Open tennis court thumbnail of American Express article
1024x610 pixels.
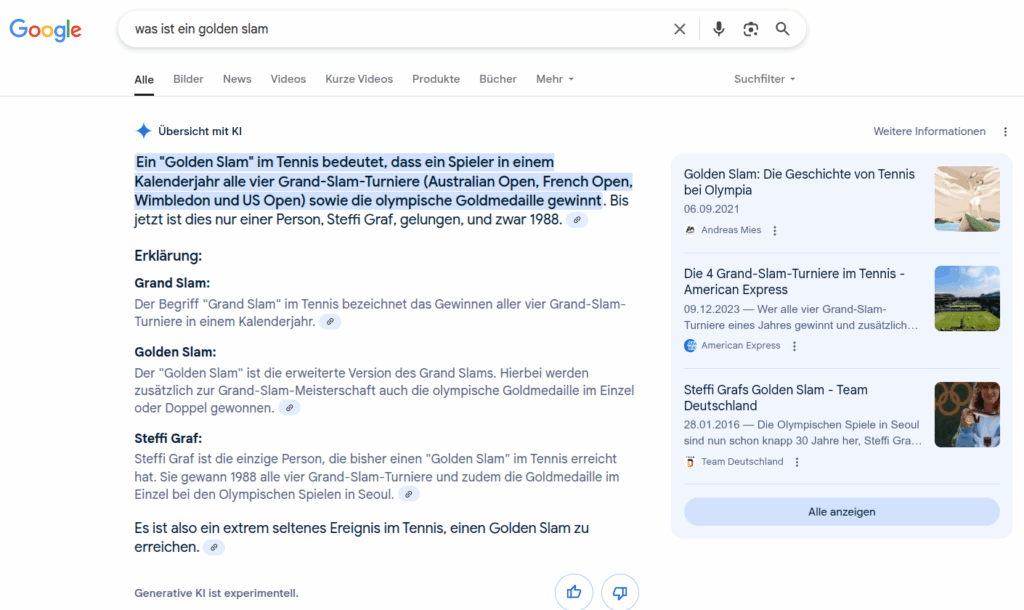coord(967,298)
